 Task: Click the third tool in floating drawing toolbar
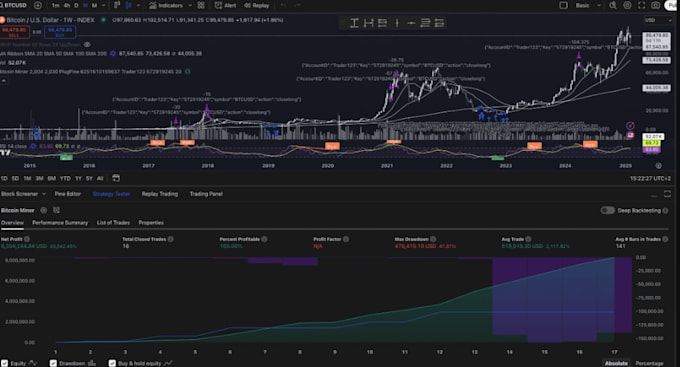tap(382, 23)
